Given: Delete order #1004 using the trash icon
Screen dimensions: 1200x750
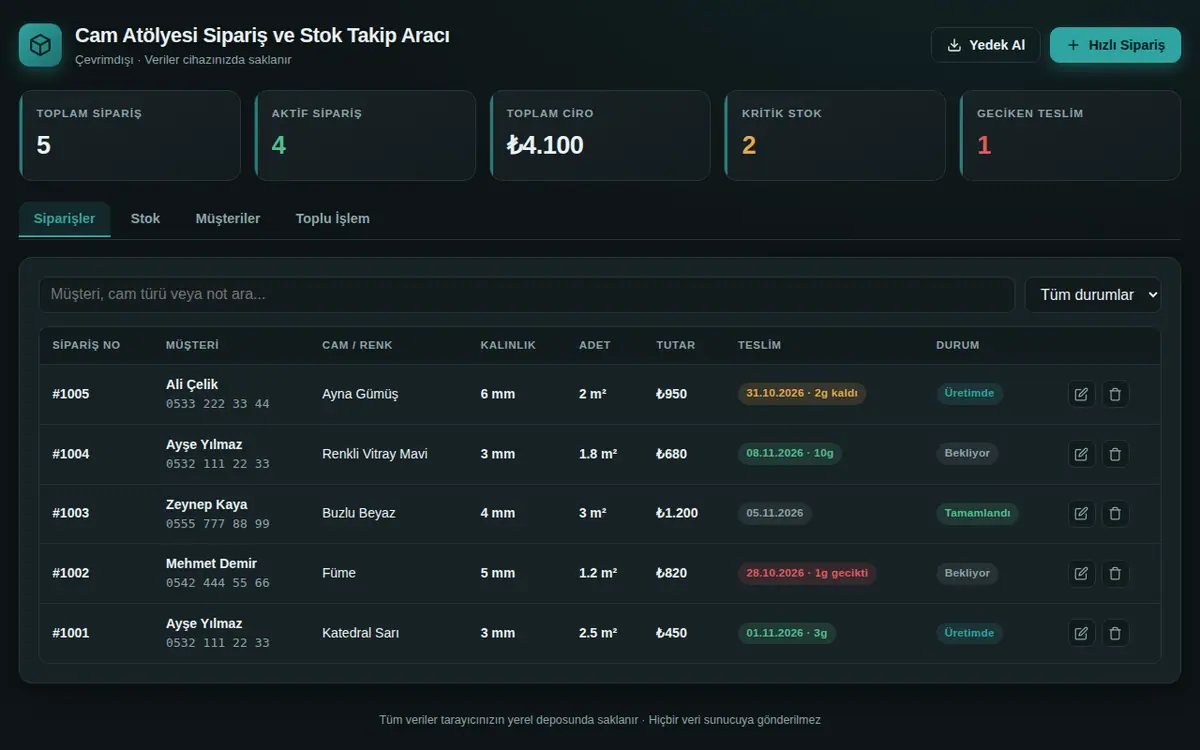Looking at the screenshot, I should point(1116,454).
